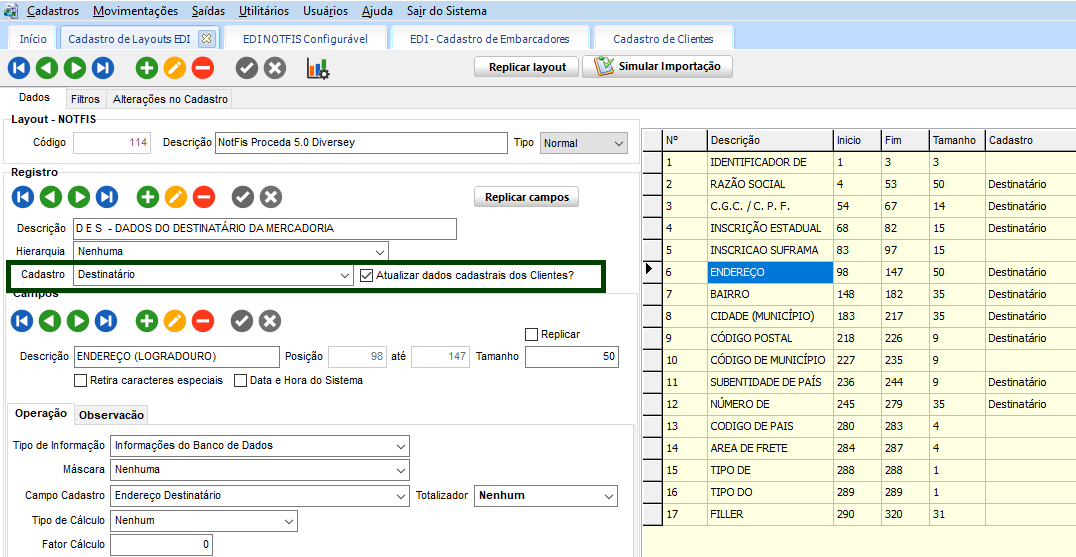Cancel editing with Registro X icon

[270, 197]
